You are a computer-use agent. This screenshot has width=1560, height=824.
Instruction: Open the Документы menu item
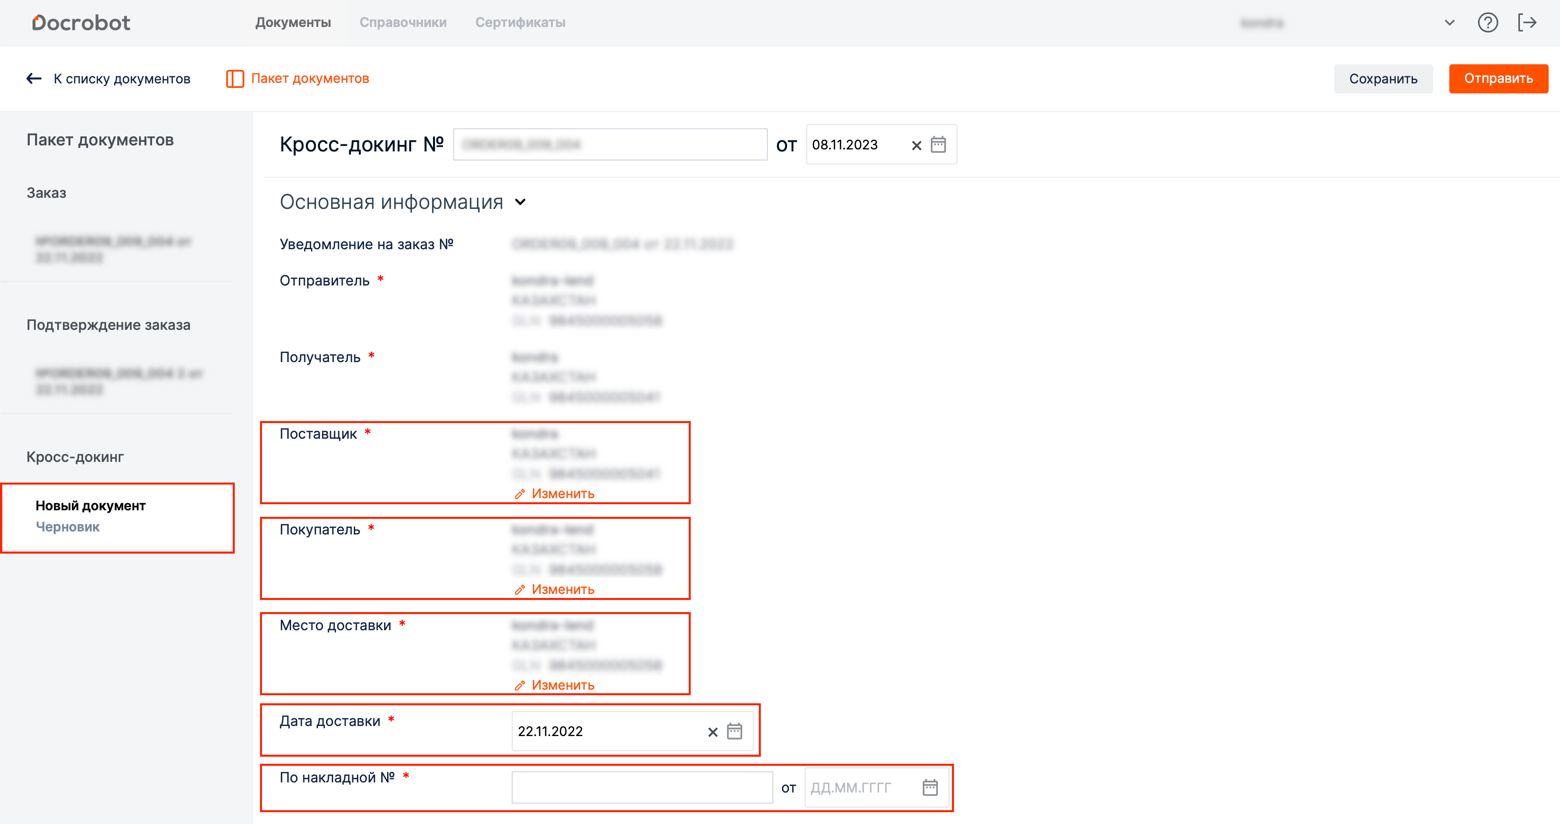point(293,22)
